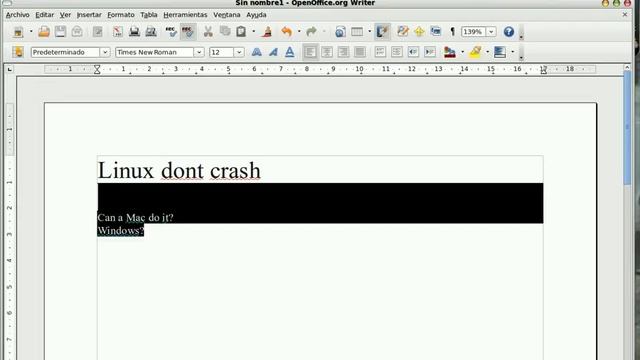Click the Times New Roman font field
This screenshot has height=360, width=640.
(154, 52)
